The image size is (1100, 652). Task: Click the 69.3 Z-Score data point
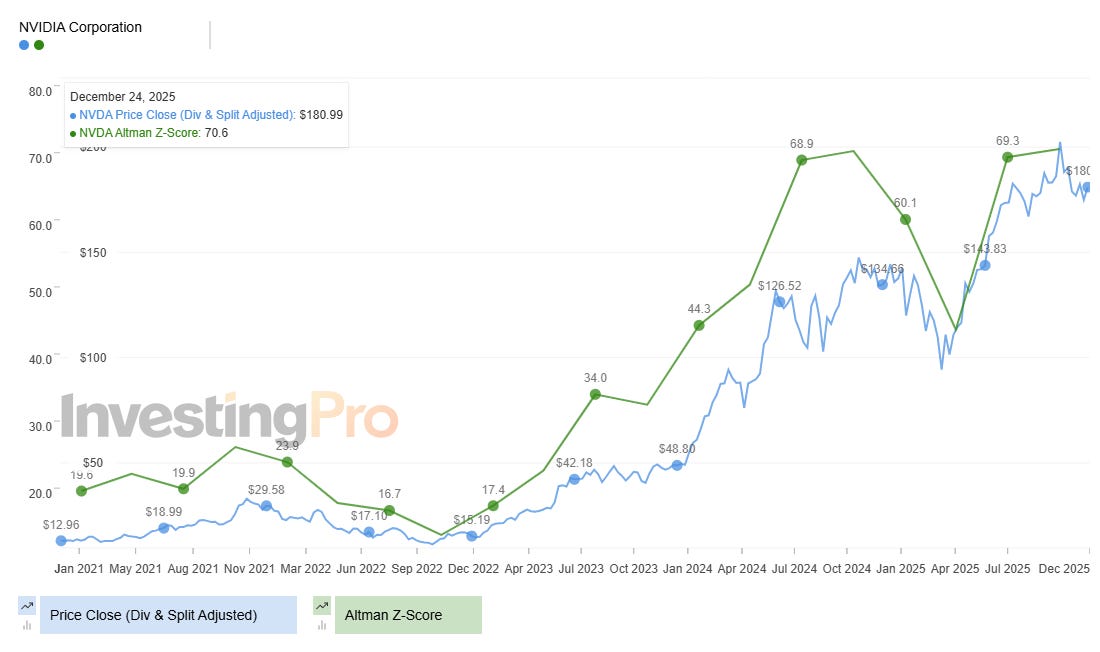click(1007, 157)
